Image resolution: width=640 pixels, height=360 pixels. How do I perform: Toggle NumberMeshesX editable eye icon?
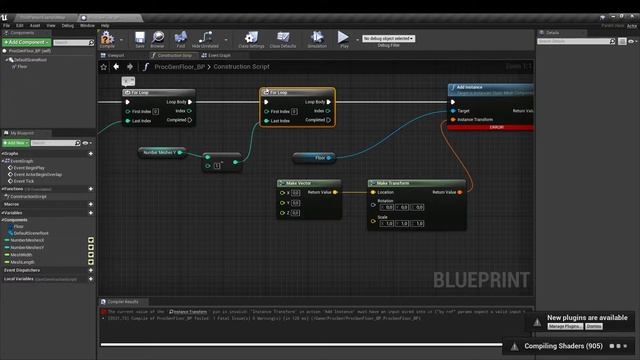point(91,240)
